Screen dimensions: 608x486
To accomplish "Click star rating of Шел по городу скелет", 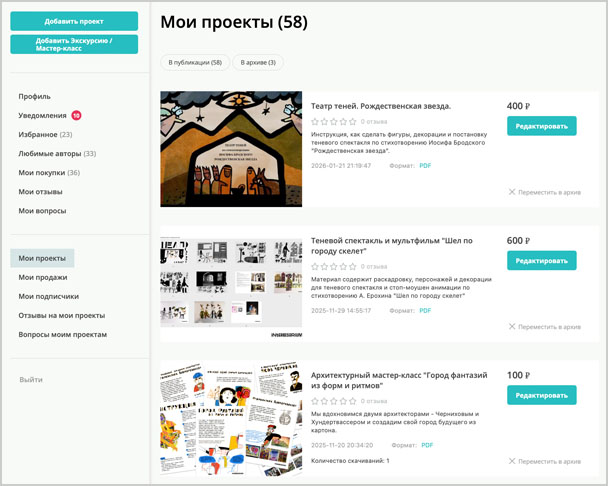I will (333, 266).
